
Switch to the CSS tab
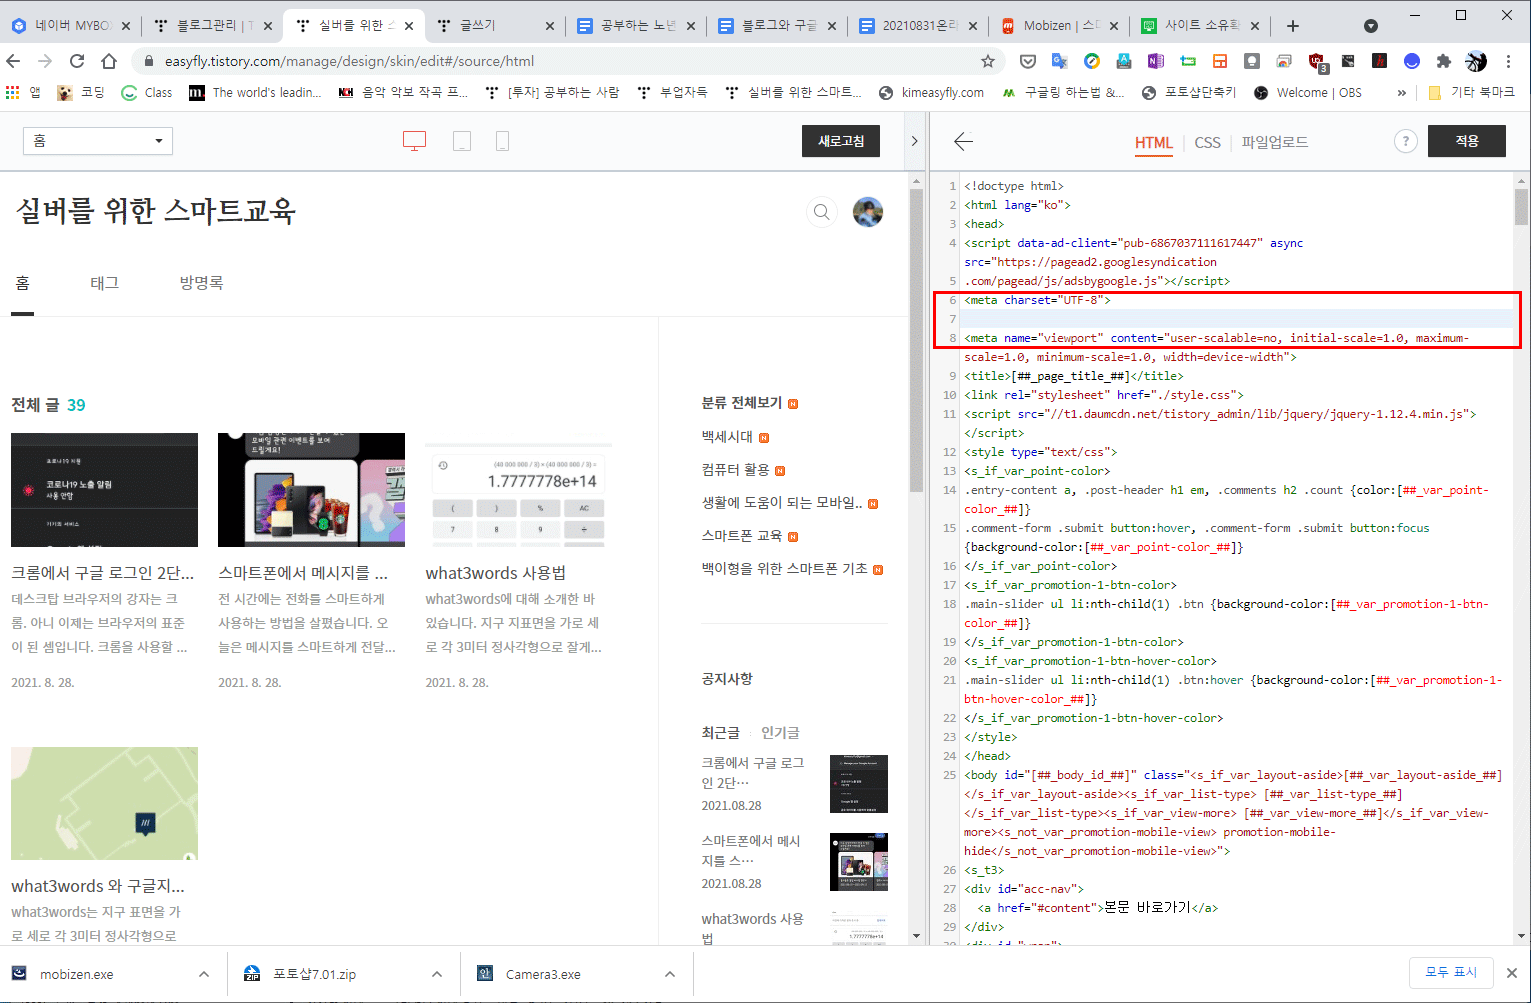[x=1207, y=143]
